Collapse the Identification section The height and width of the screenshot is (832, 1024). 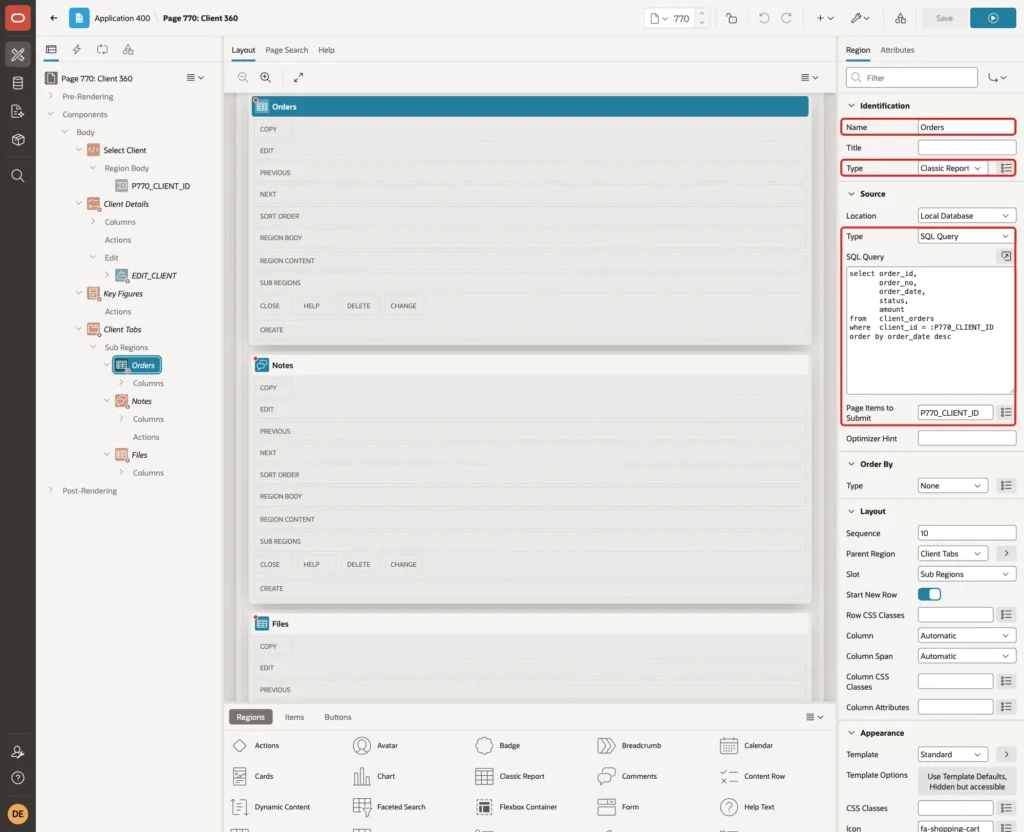(851, 105)
